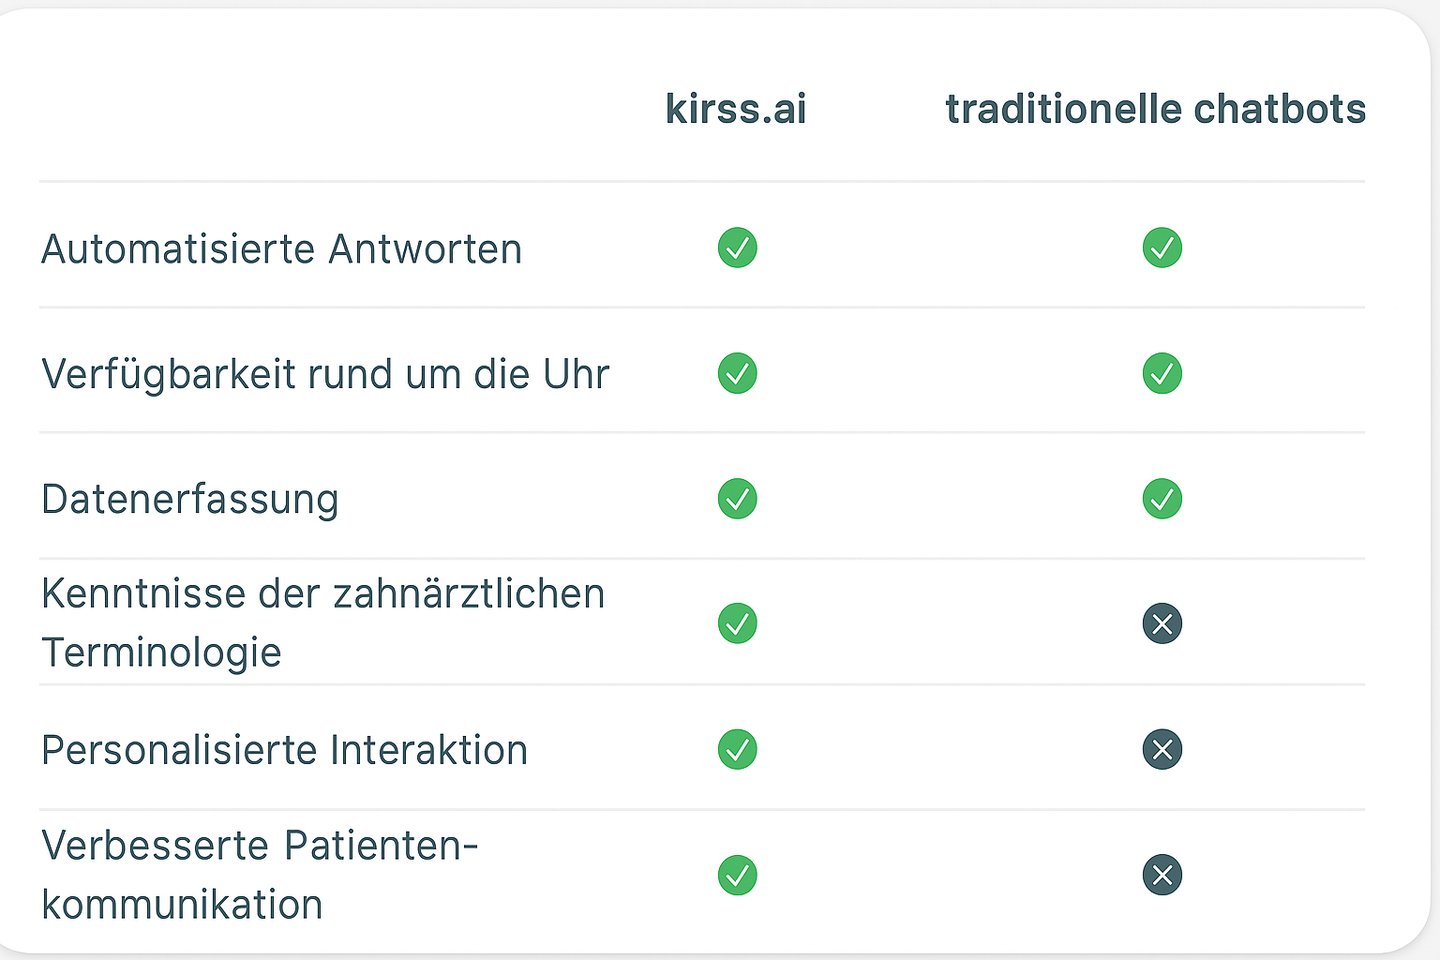The width and height of the screenshot is (1440, 960).
Task: Click the X icon for Verbesserte Patientenkommunikation
Action: 1162,875
